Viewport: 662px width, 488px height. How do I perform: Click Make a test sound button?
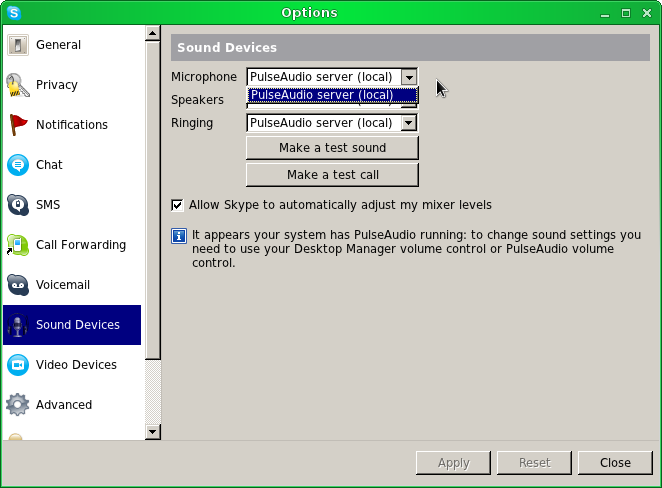click(332, 148)
